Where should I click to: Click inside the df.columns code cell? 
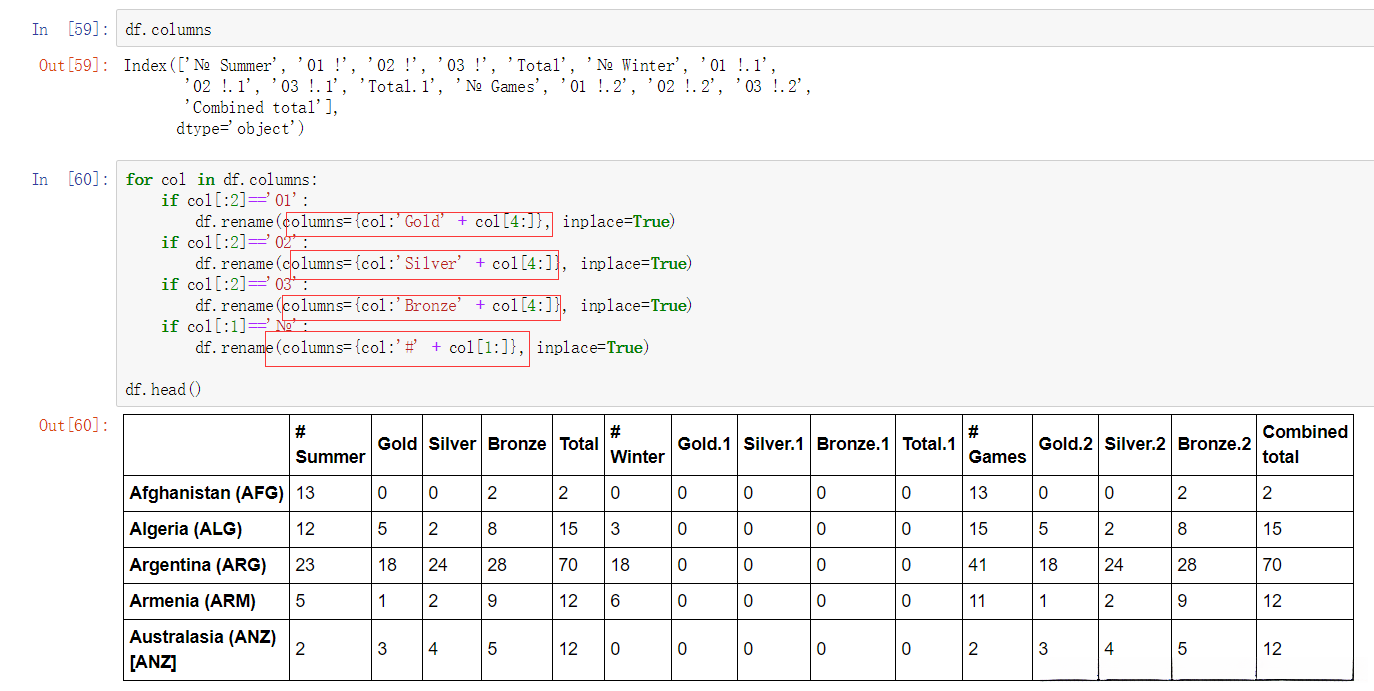[x=600, y=29]
